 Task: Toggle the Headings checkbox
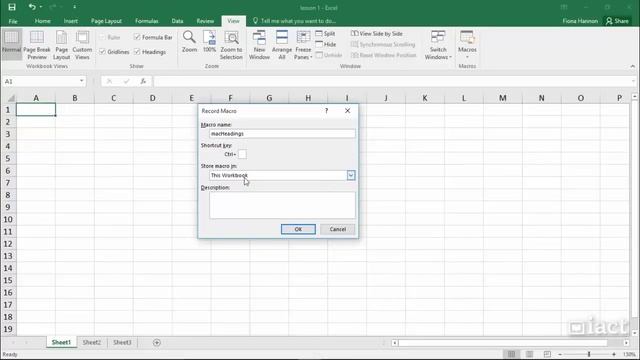tap(137, 52)
